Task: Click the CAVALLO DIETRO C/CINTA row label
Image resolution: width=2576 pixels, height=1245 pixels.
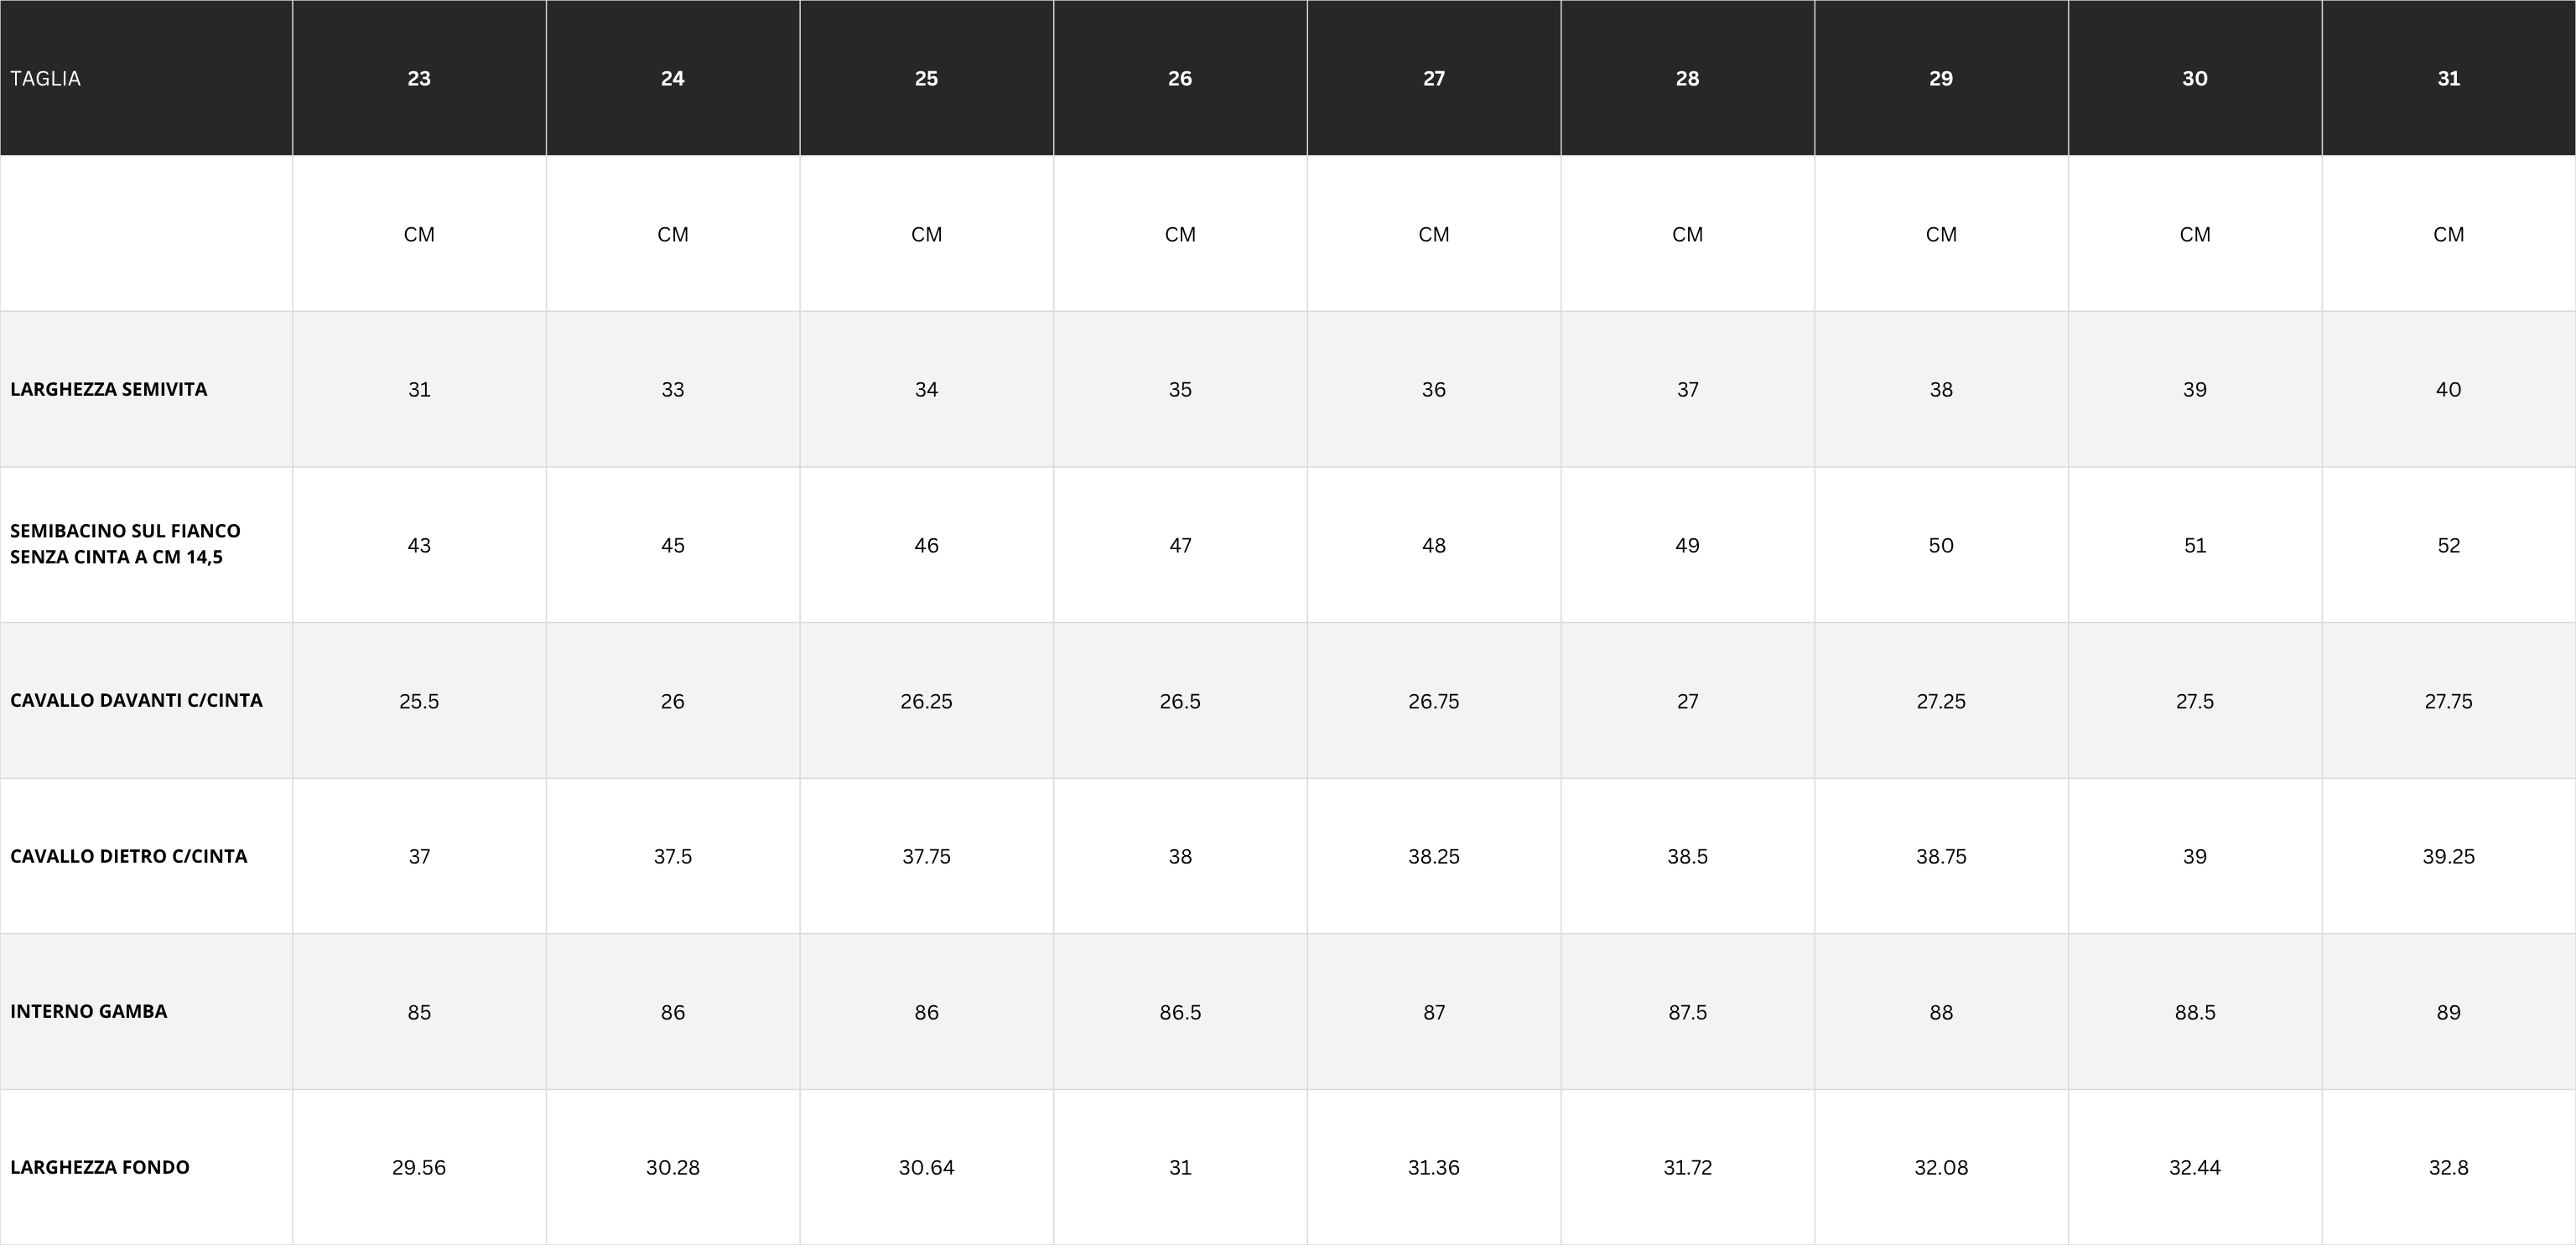Action: click(128, 856)
